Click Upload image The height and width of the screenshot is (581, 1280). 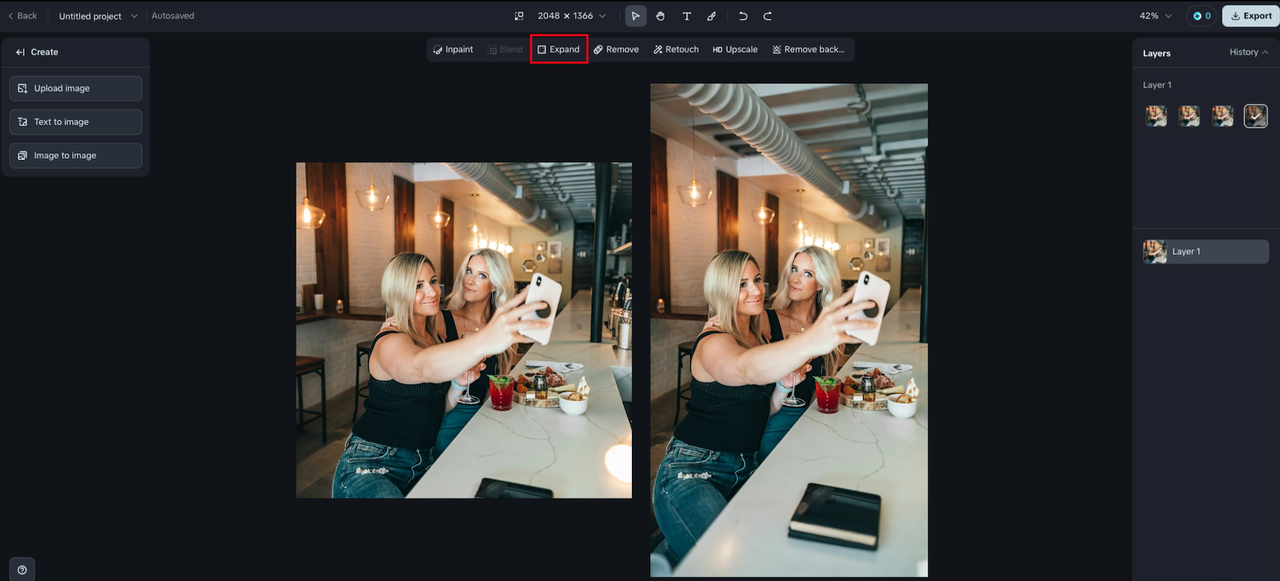click(x=76, y=88)
